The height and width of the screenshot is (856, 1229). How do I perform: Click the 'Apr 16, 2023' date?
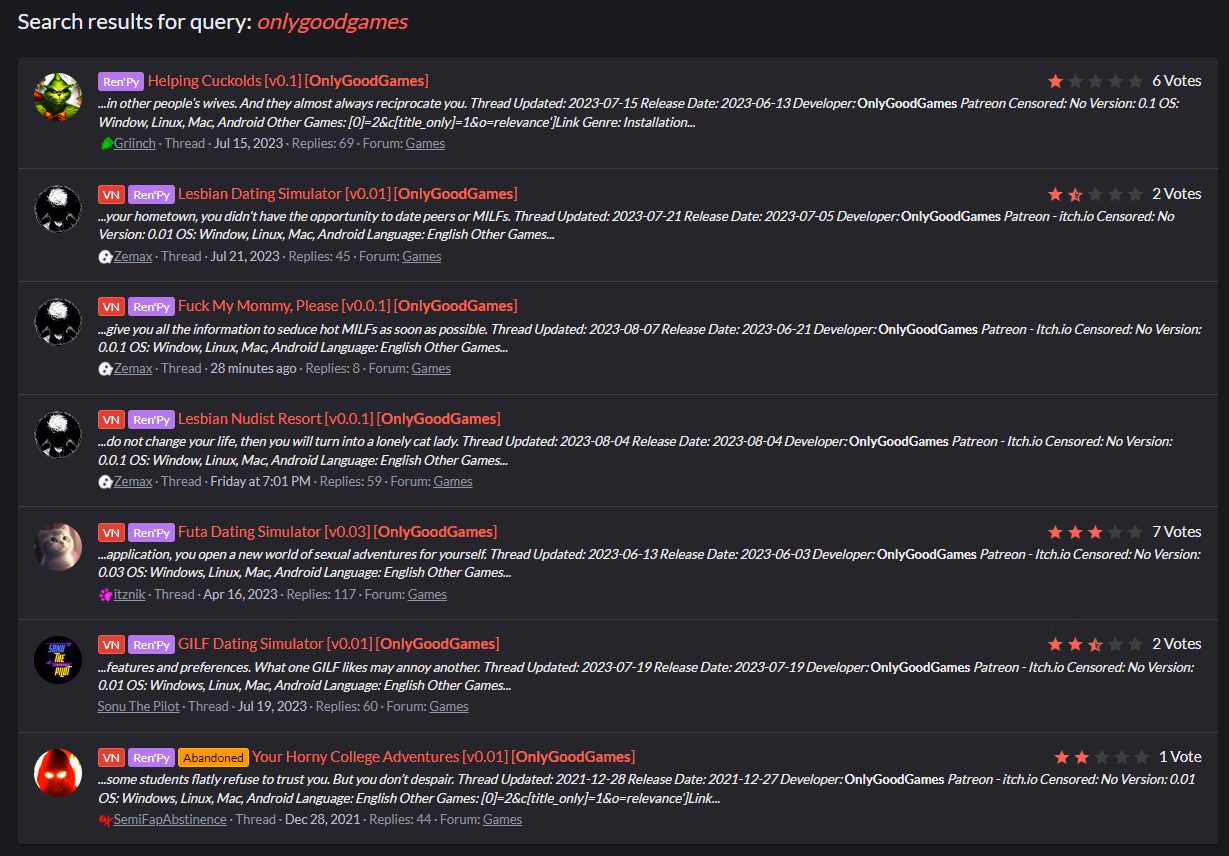(x=240, y=594)
